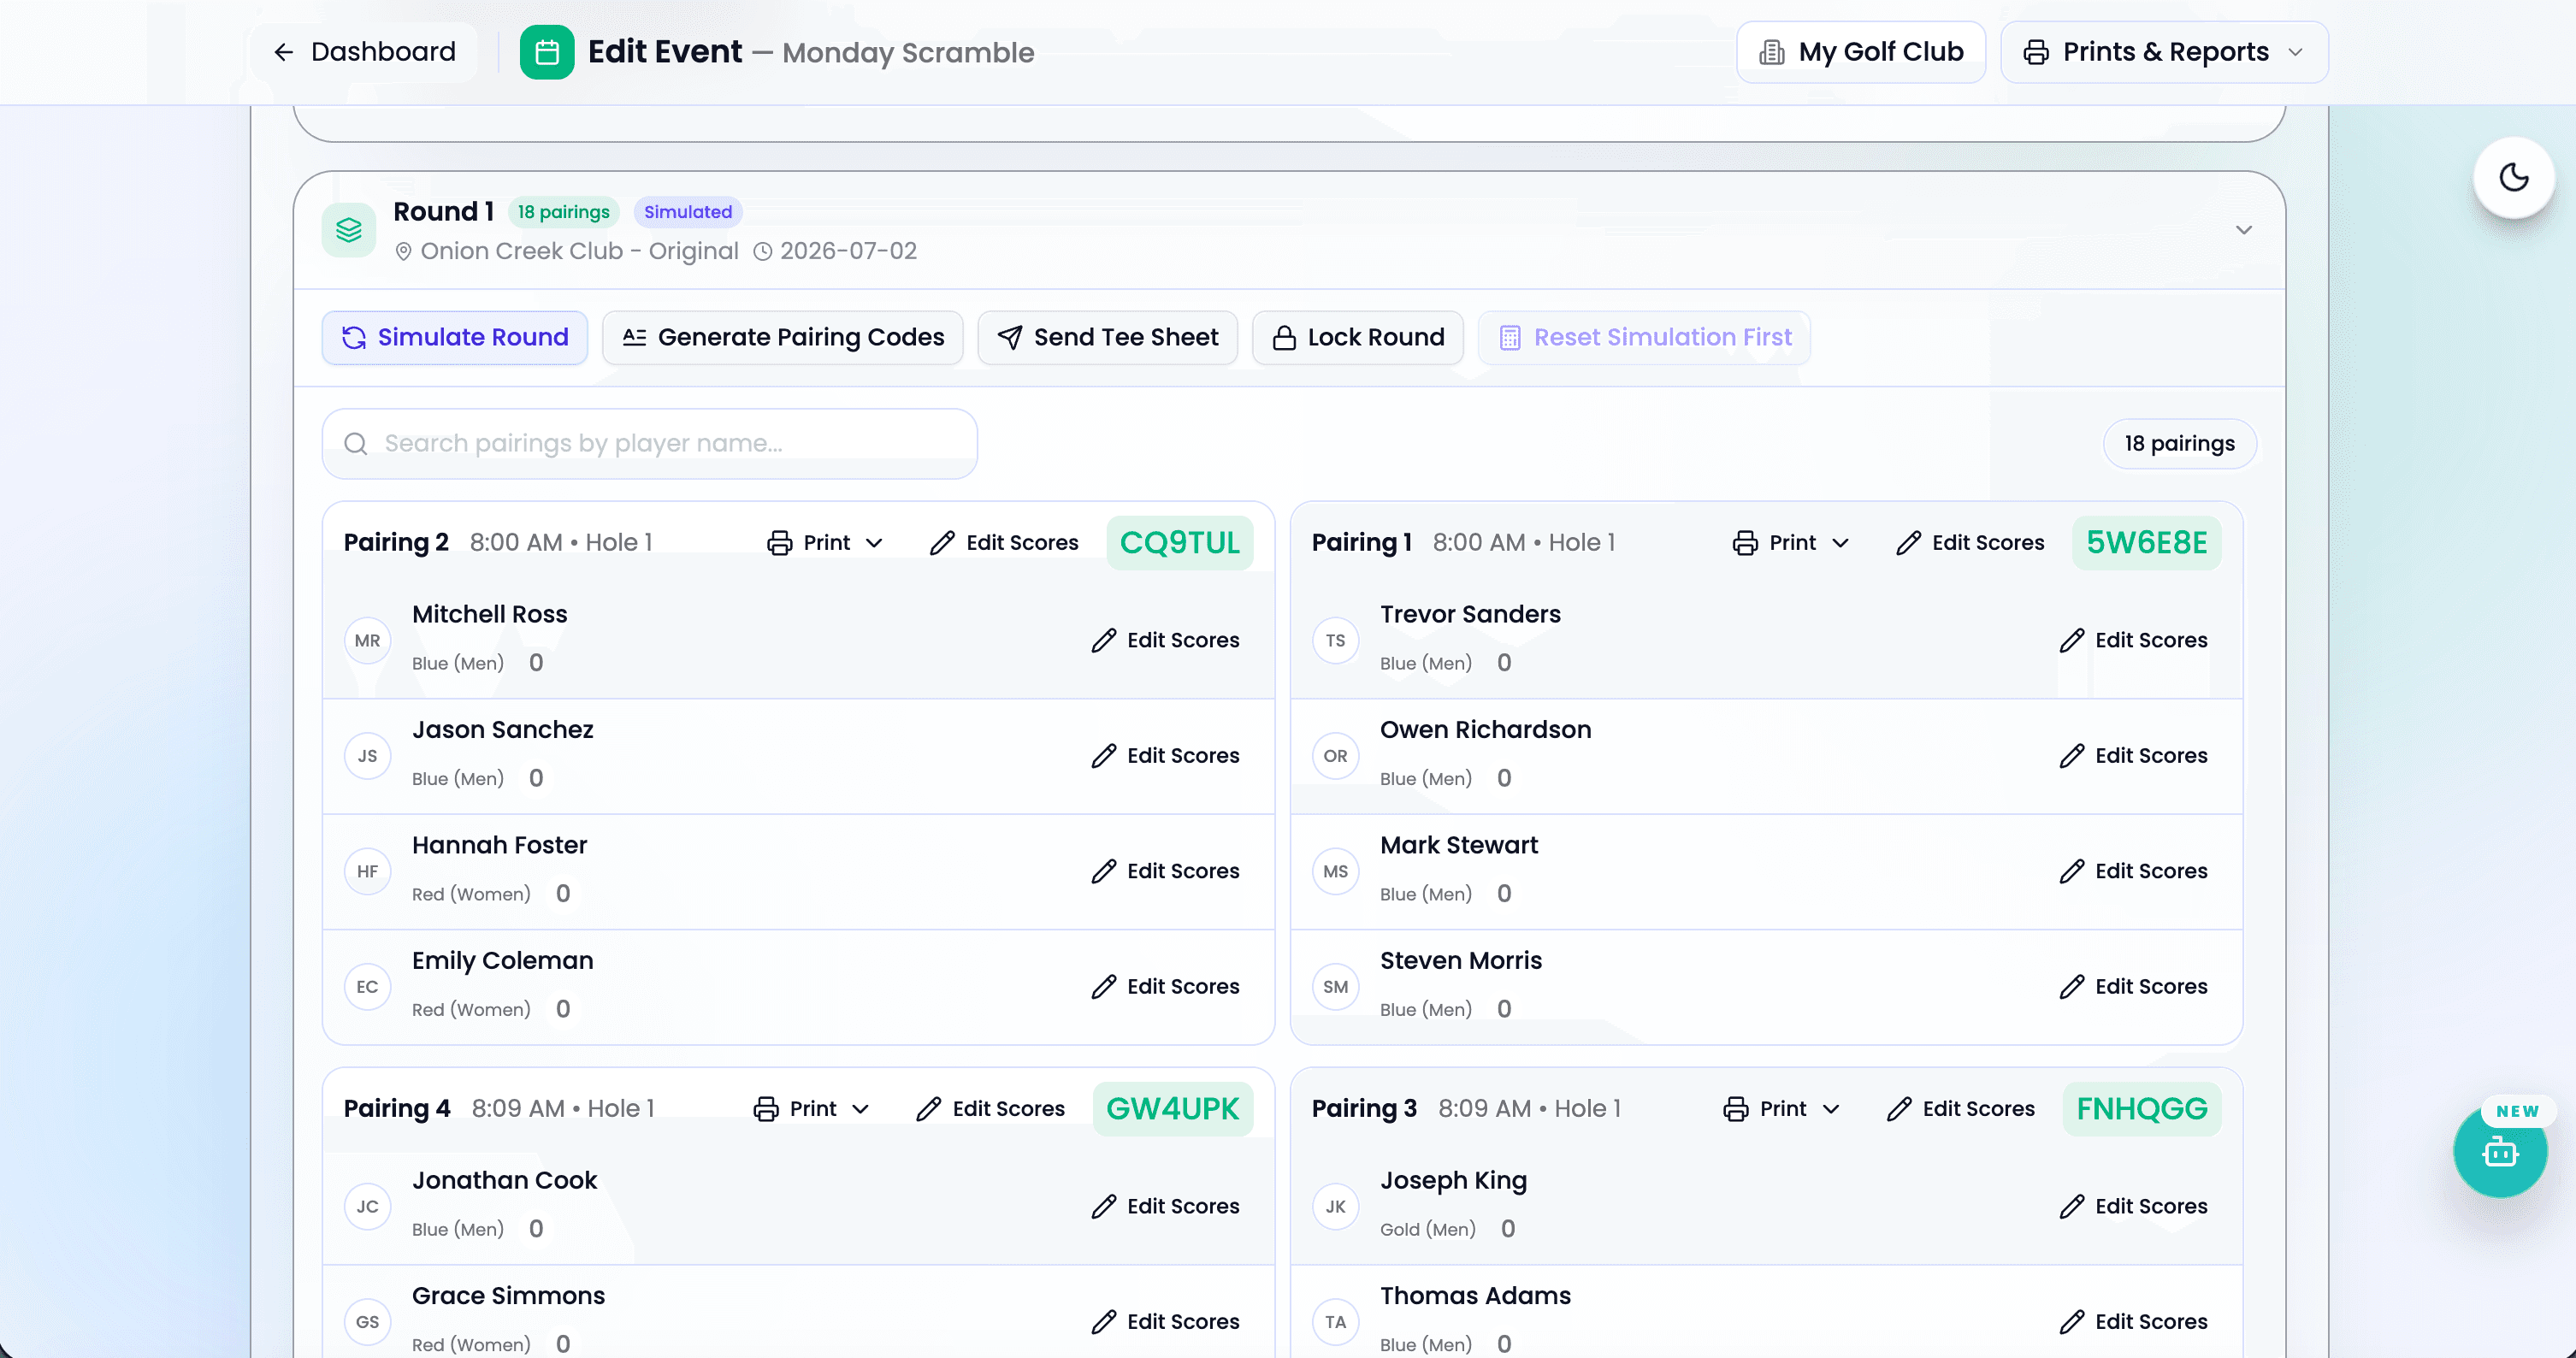Open the Print dropdown for Pairing 3
This screenshot has width=2576, height=1358.
[1782, 1108]
